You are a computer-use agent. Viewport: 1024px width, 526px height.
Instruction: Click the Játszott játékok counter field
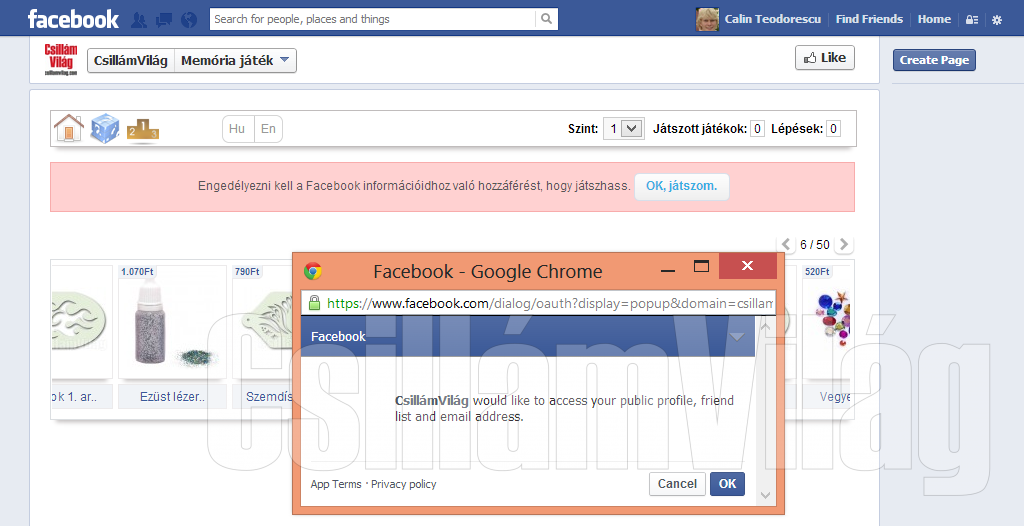[x=757, y=129]
